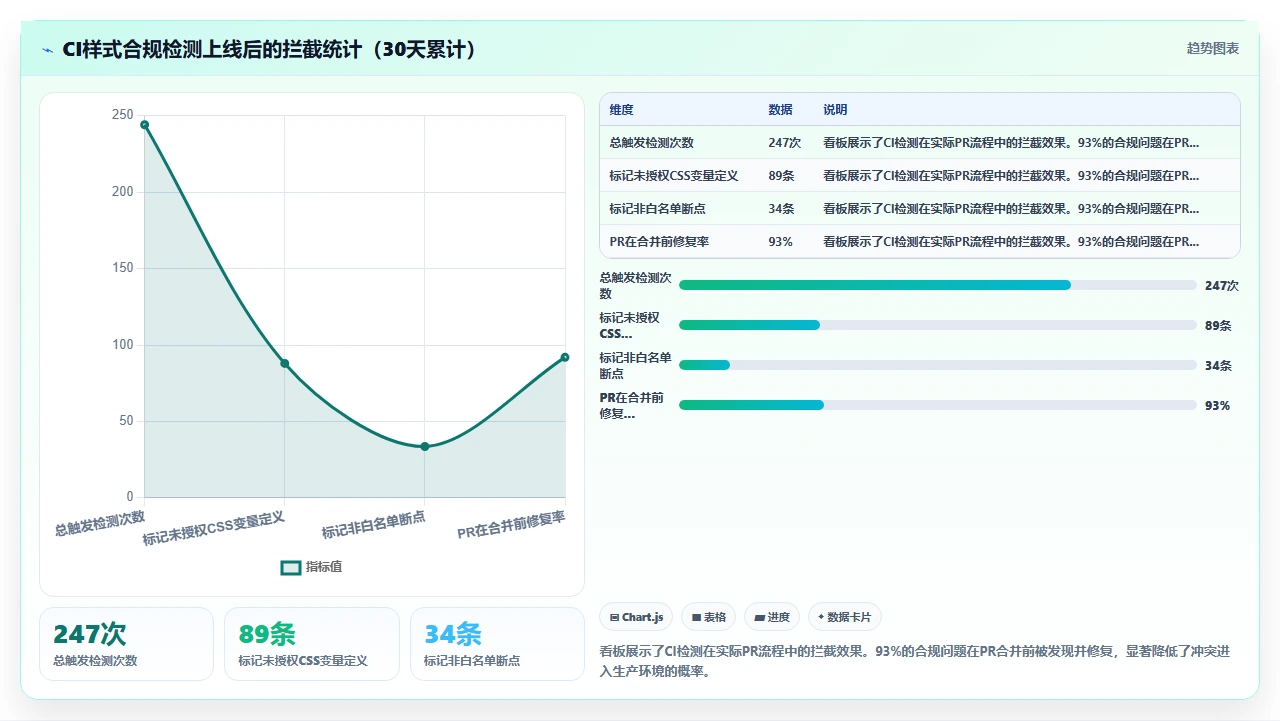
Task: Open the 34条 标记非白名单断点 stat card
Action: [x=497, y=644]
